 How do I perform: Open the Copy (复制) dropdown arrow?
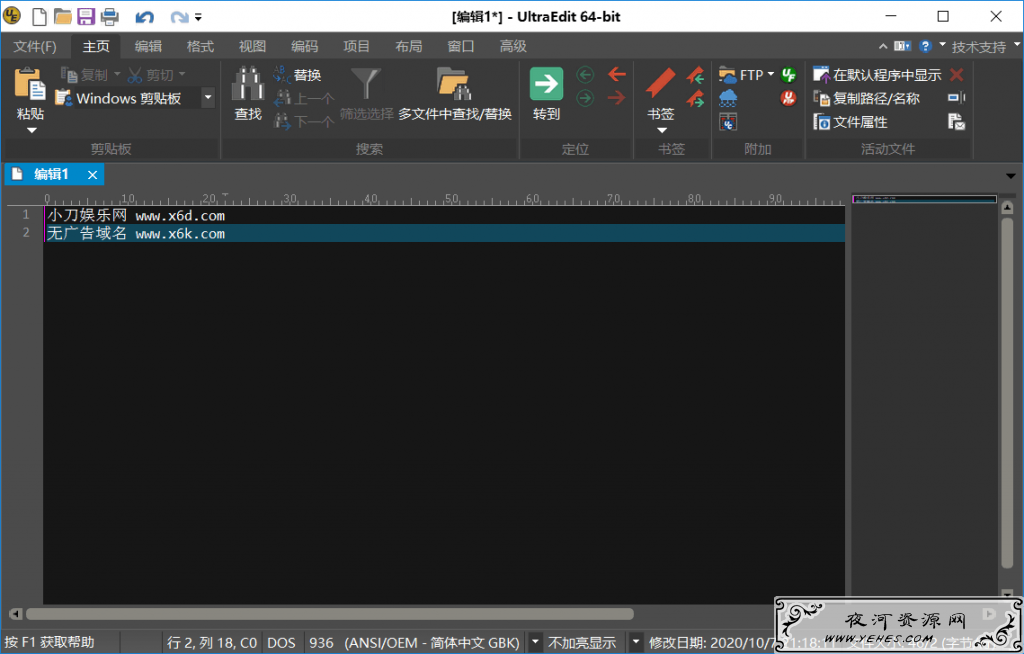click(x=117, y=74)
